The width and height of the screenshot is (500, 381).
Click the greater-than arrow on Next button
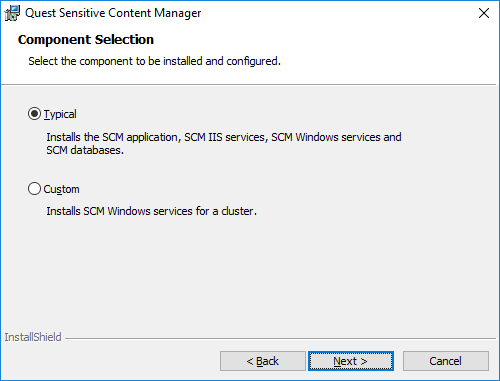(x=364, y=361)
